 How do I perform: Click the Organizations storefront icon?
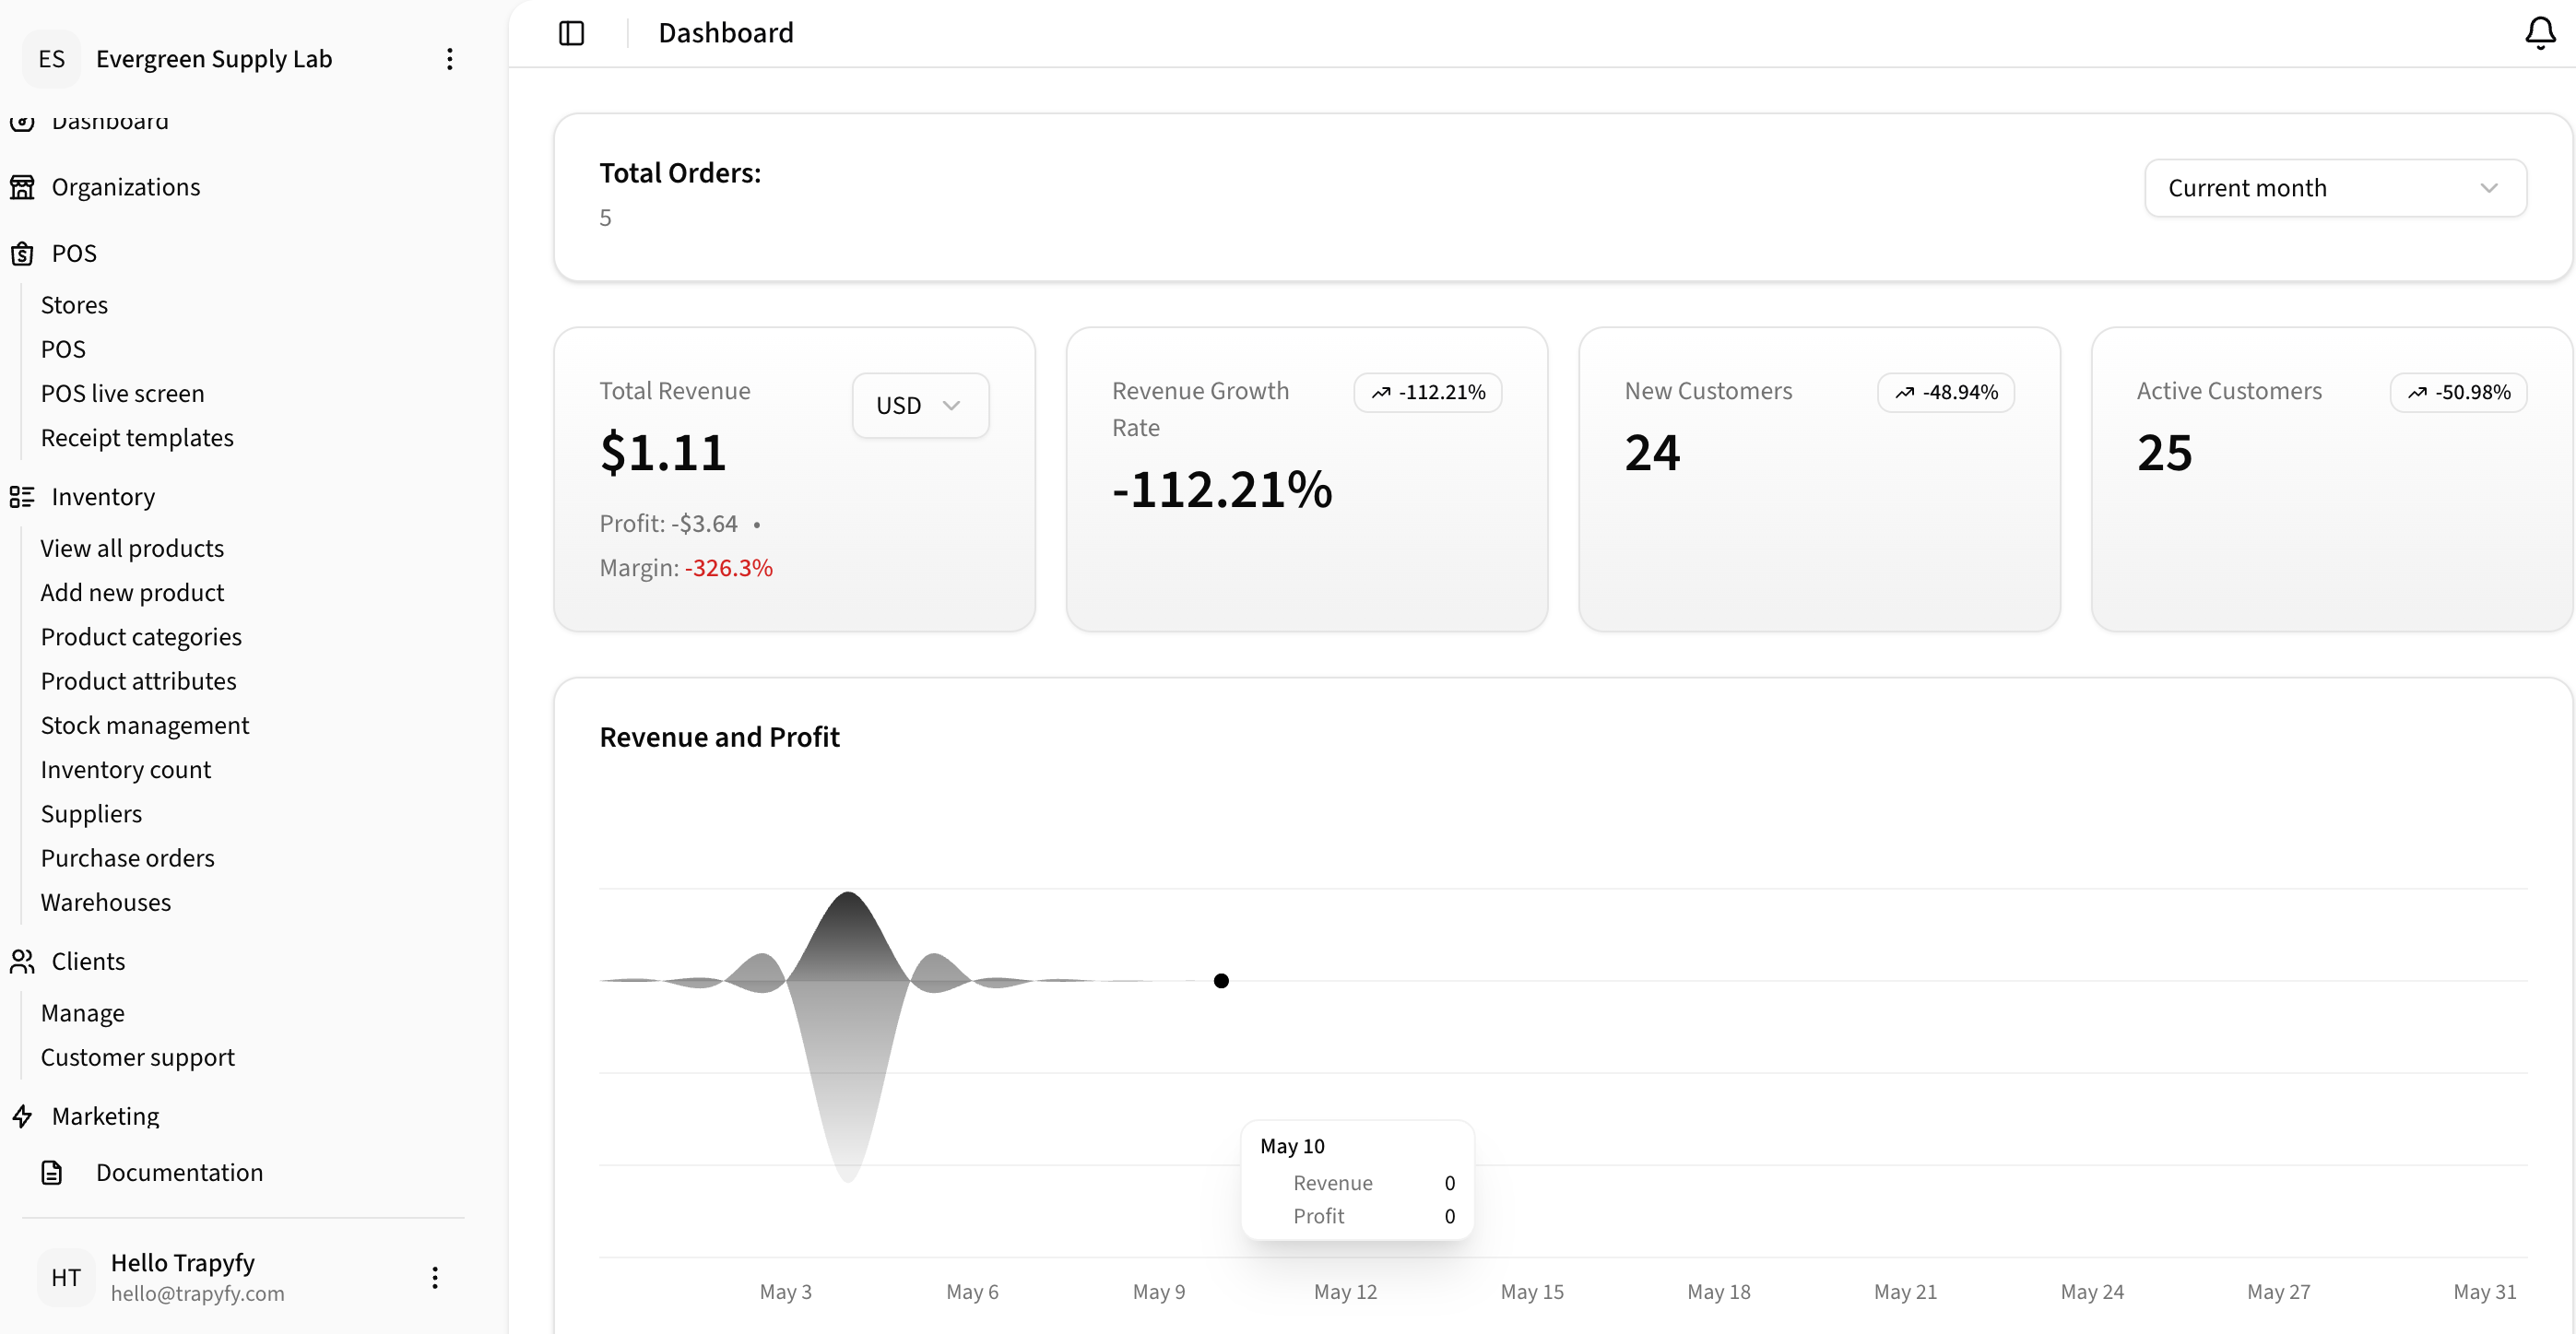tap(22, 187)
